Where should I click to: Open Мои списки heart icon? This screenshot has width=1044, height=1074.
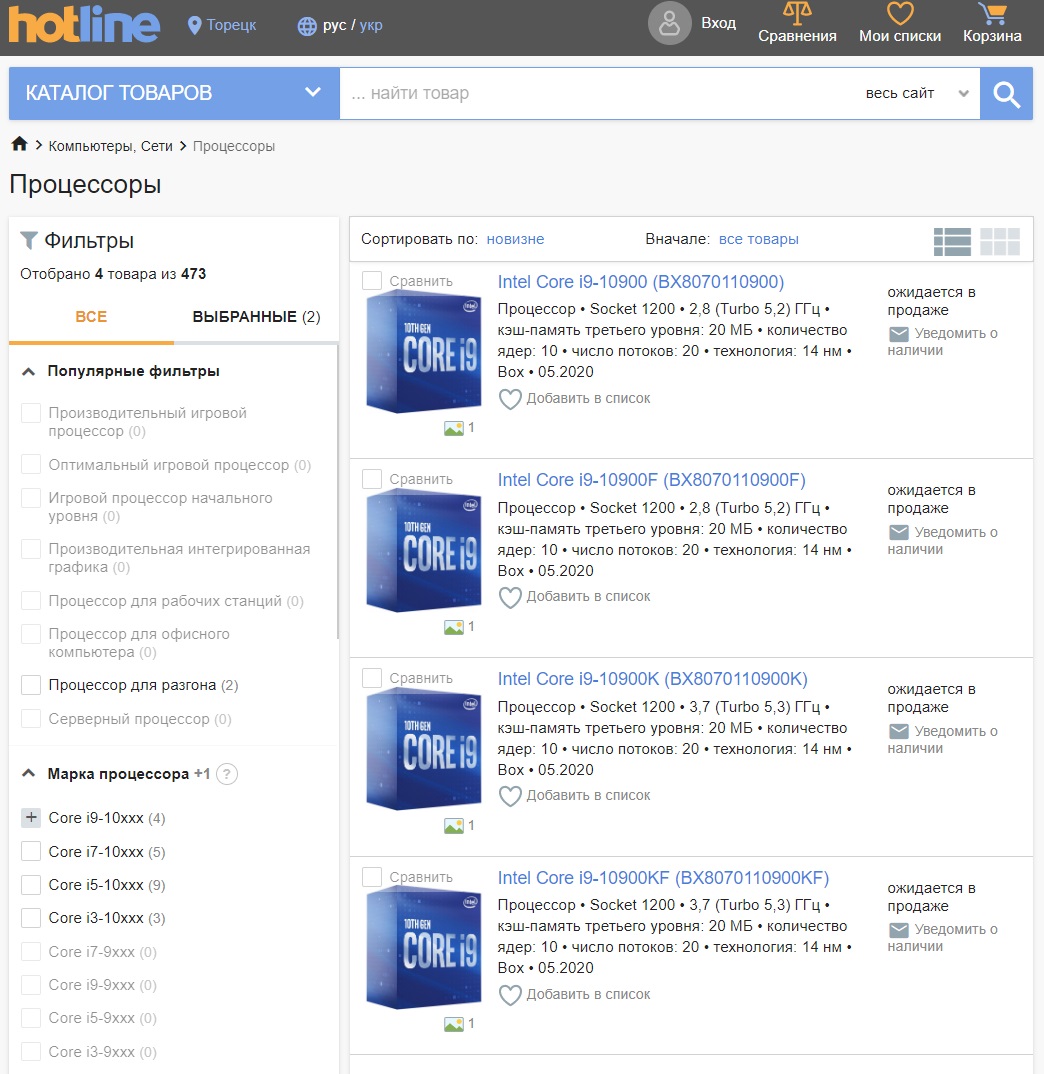tap(900, 14)
